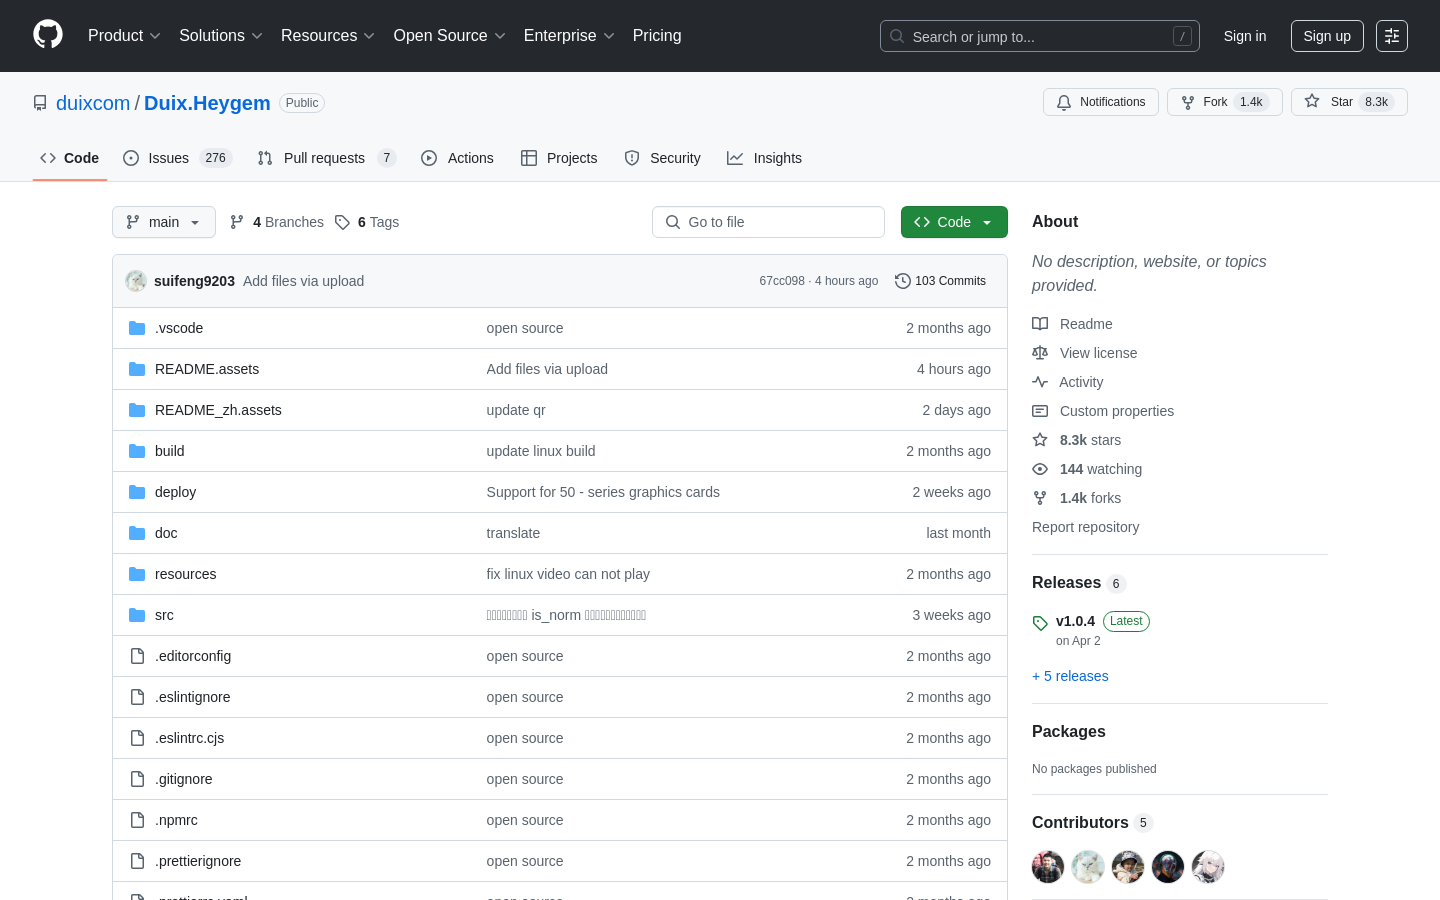Click the src folder icon
Screen dimensions: 1440x900
[x=137, y=615]
